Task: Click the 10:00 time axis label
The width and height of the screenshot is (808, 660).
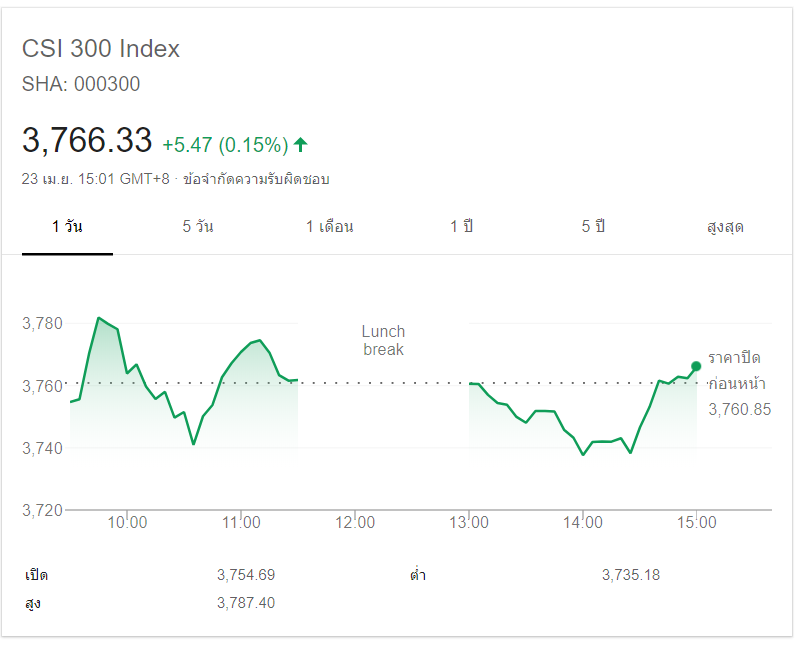Action: pos(128,522)
